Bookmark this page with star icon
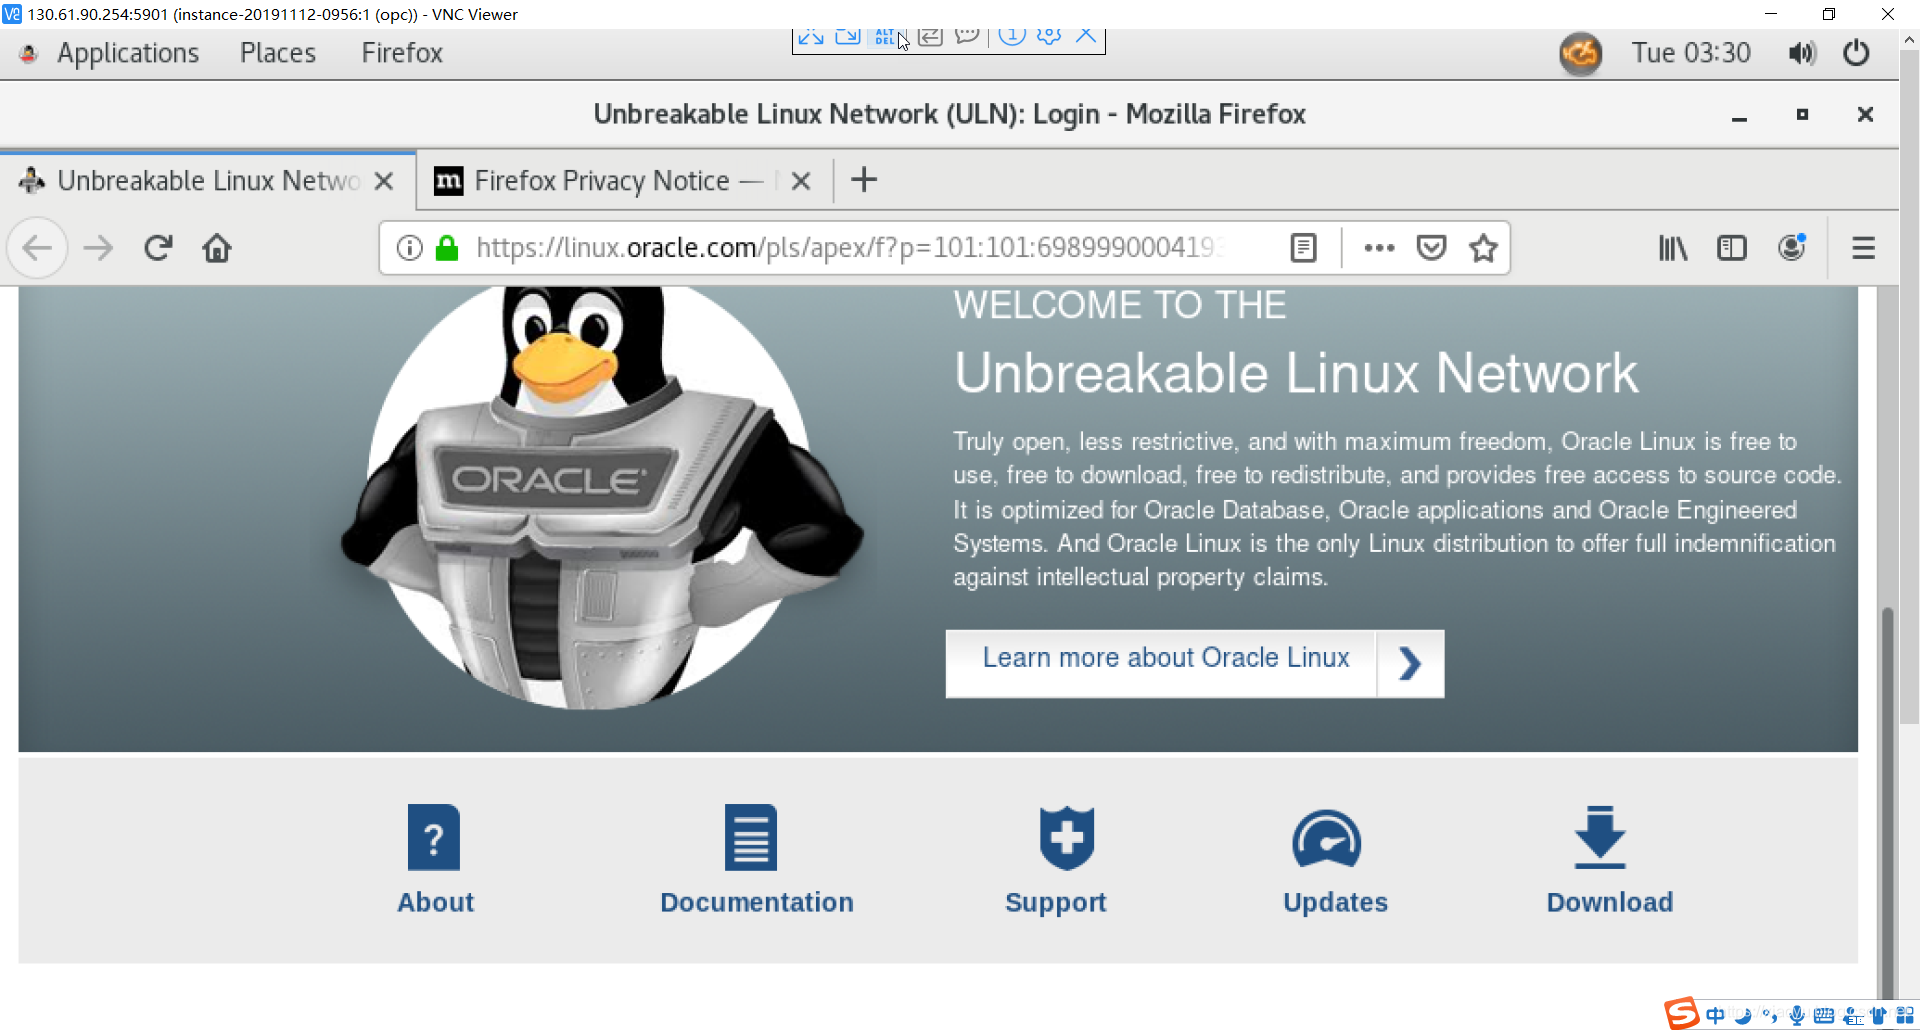Screen dimensions: 1920x1030 click(x=1484, y=248)
